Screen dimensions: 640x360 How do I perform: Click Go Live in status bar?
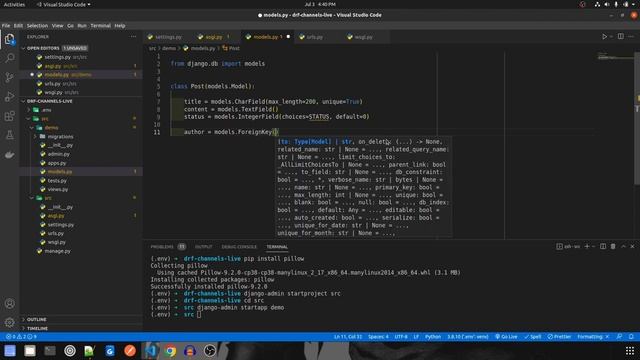tap(506, 337)
